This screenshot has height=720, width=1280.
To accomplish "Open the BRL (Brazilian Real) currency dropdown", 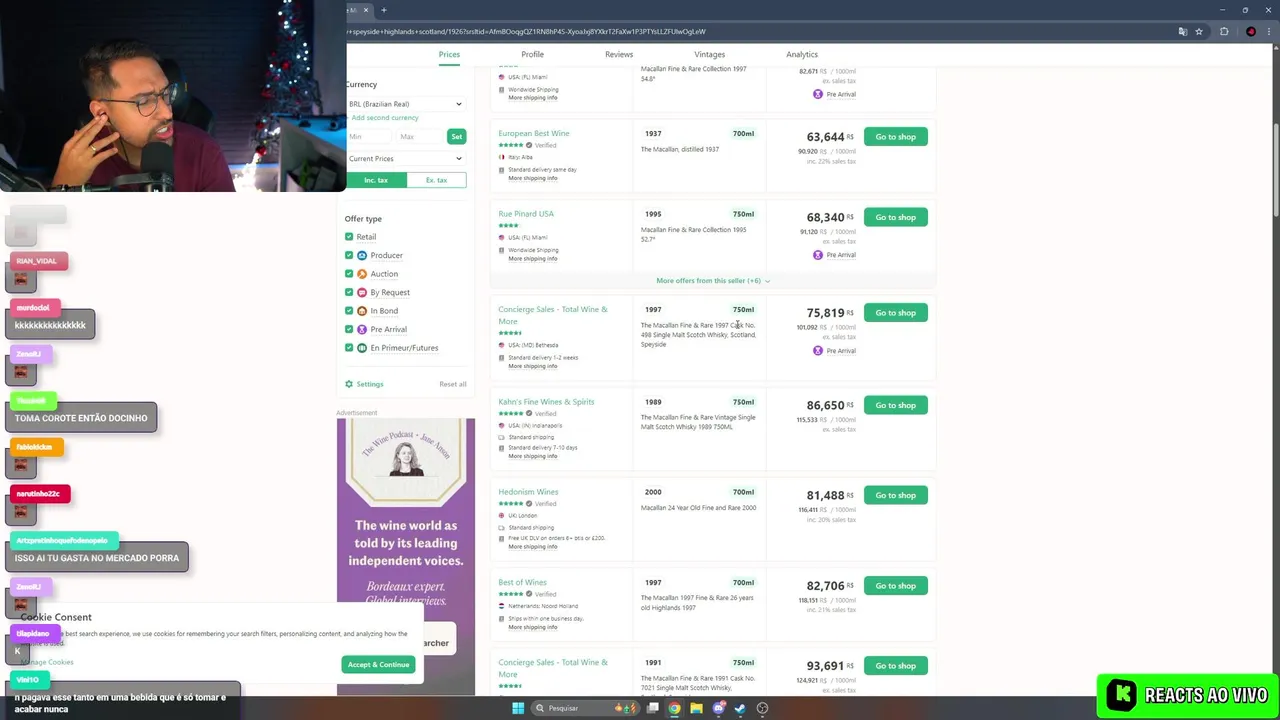I will click(x=405, y=104).
